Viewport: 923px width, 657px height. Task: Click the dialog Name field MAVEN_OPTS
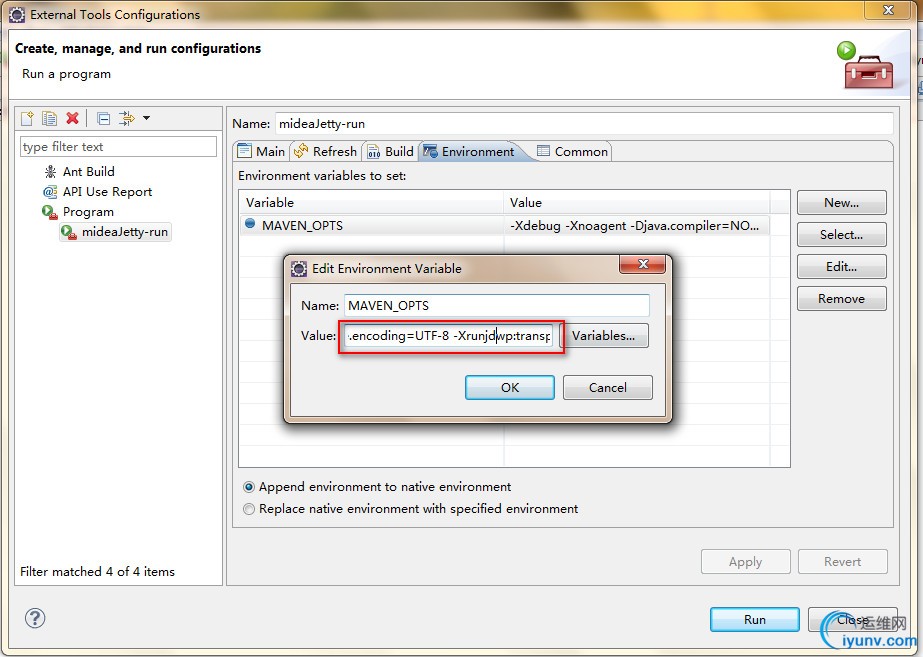point(496,306)
